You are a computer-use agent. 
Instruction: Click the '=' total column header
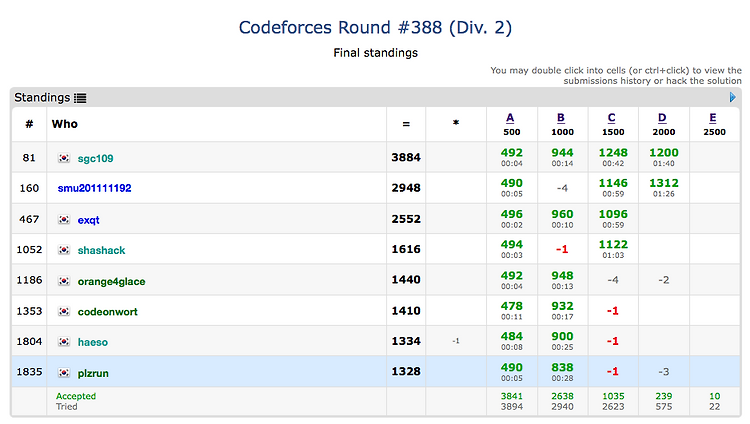pyautogui.click(x=406, y=124)
